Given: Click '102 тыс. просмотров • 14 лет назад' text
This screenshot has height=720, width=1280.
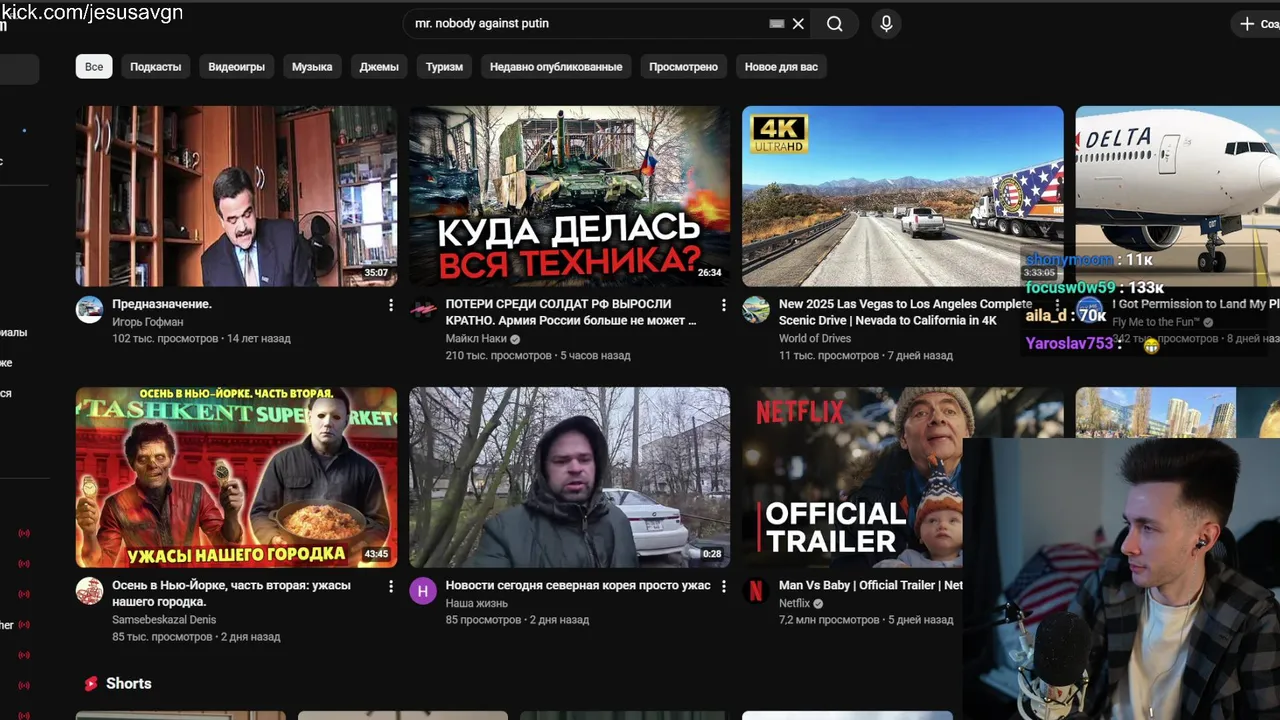Looking at the screenshot, I should click(201, 339).
